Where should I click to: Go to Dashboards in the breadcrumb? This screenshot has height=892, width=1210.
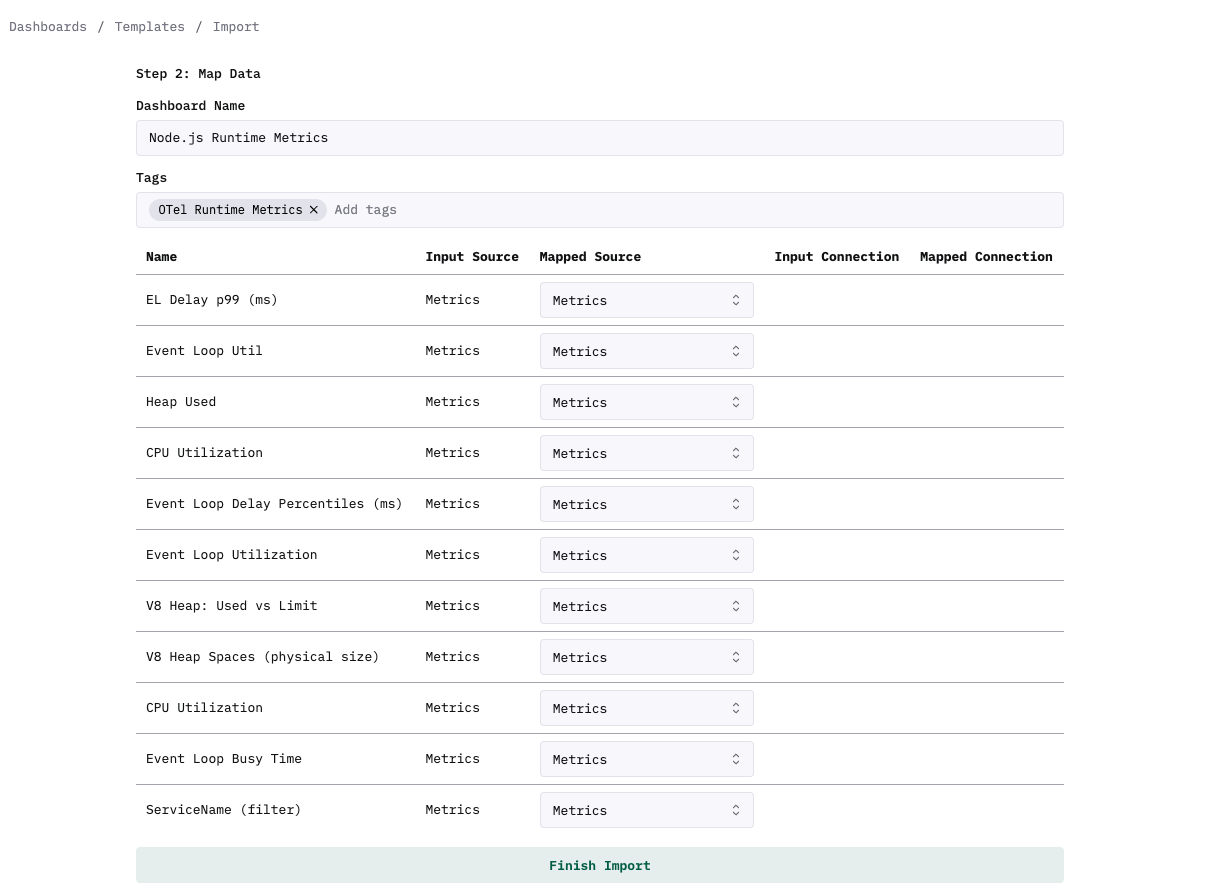tap(48, 27)
